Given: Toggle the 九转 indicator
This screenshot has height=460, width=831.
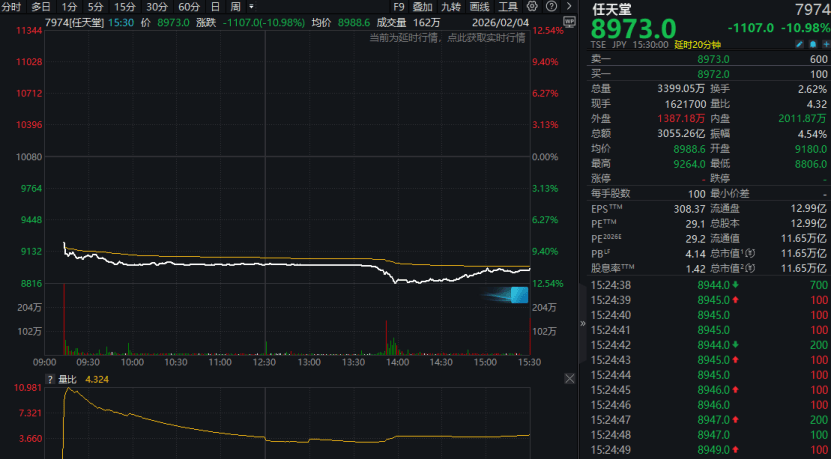Looking at the screenshot, I should click(x=451, y=6).
